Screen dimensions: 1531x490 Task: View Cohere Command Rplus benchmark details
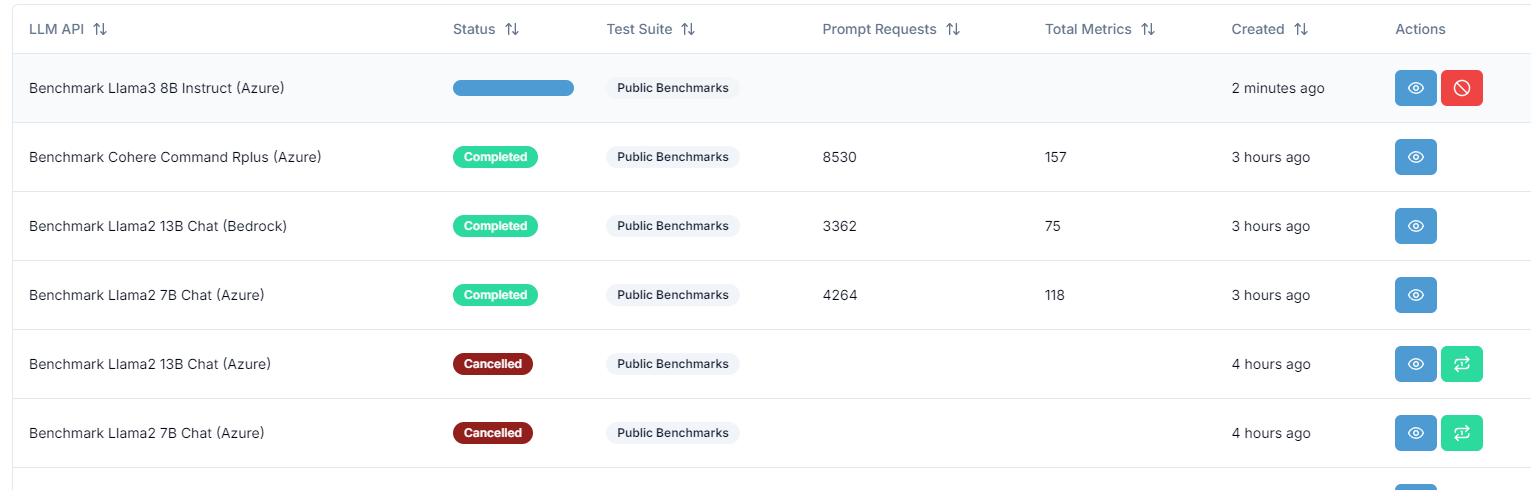click(x=1416, y=157)
